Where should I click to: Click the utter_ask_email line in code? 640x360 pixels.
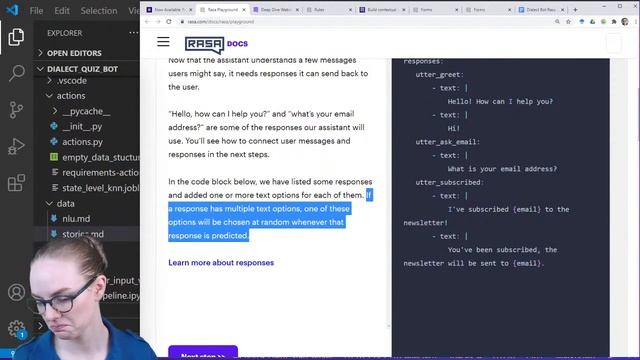click(x=448, y=142)
